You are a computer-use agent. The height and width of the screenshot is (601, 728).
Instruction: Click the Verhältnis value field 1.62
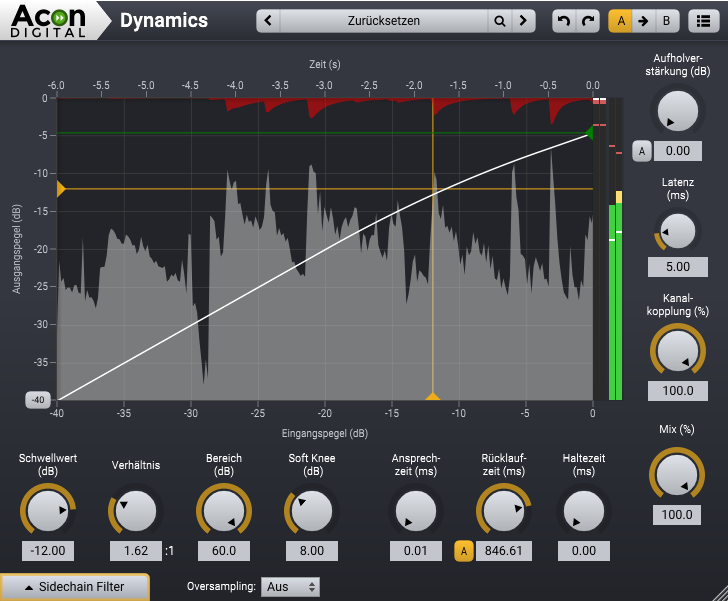[135, 550]
